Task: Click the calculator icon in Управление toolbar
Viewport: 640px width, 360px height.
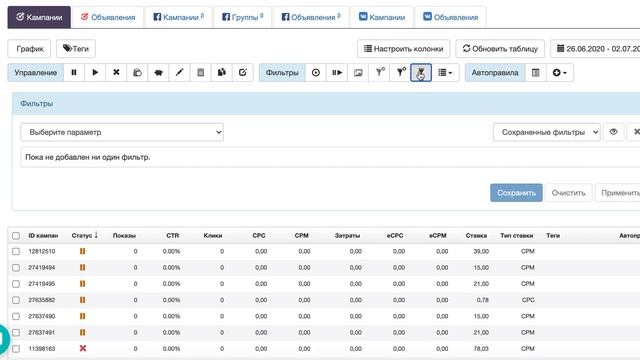Action: pos(200,73)
